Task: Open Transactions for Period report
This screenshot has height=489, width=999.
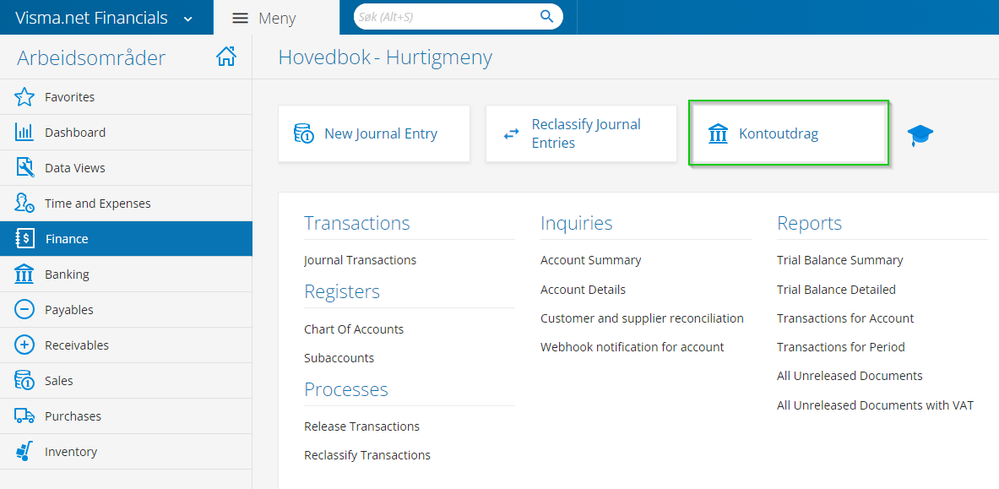Action: click(x=841, y=347)
